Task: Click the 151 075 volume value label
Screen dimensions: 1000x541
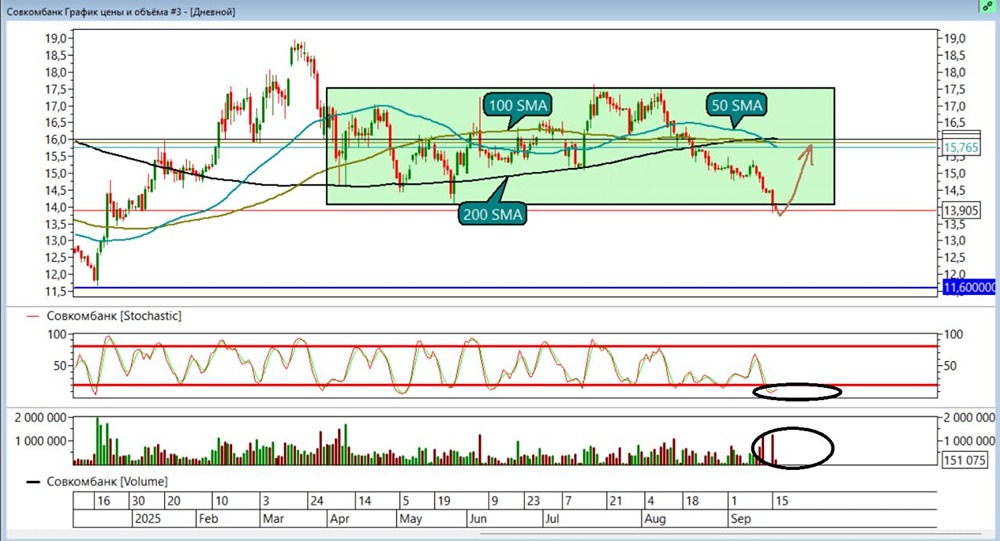Action: (964, 459)
